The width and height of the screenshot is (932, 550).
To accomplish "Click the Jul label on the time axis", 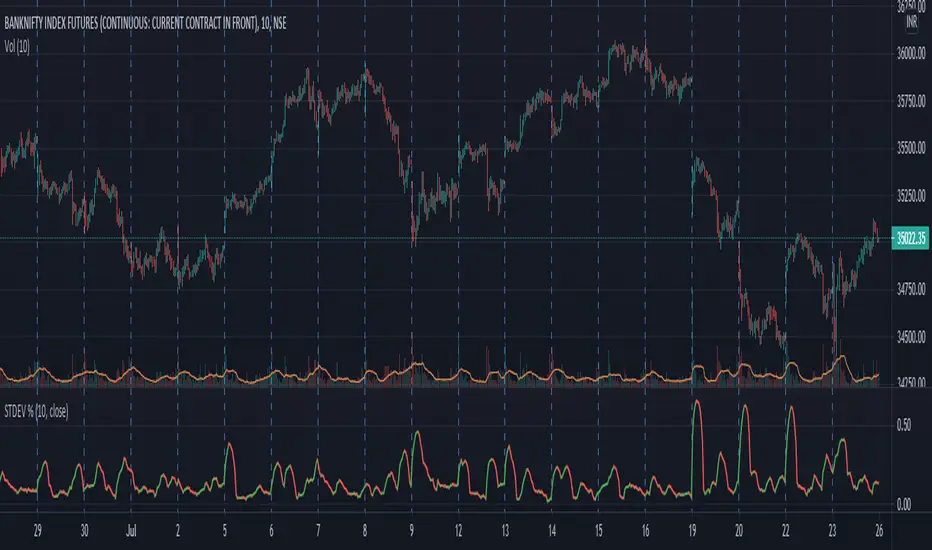I will [131, 530].
